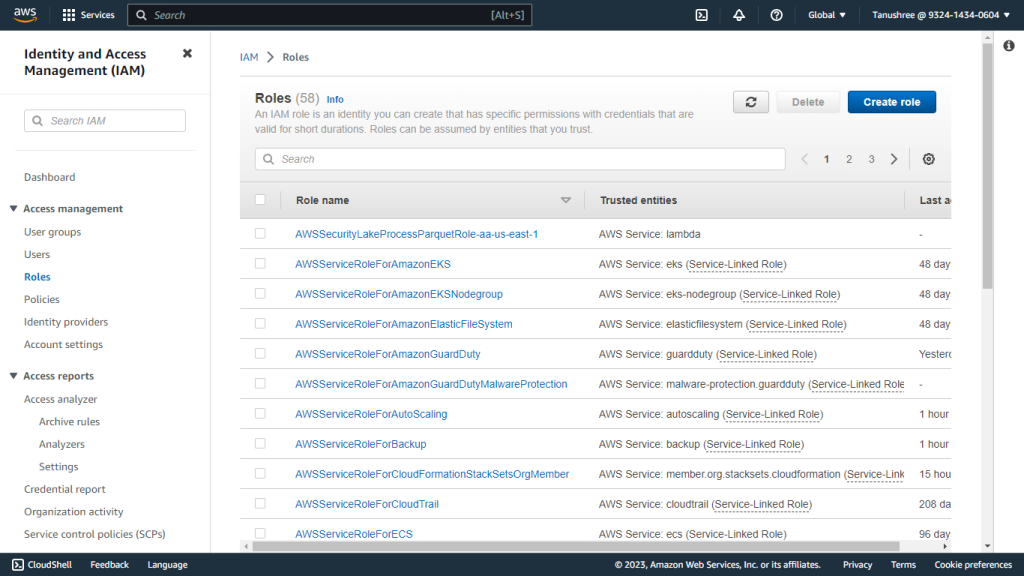Go to previous page of roles
This screenshot has width=1024, height=576.
pos(805,159)
